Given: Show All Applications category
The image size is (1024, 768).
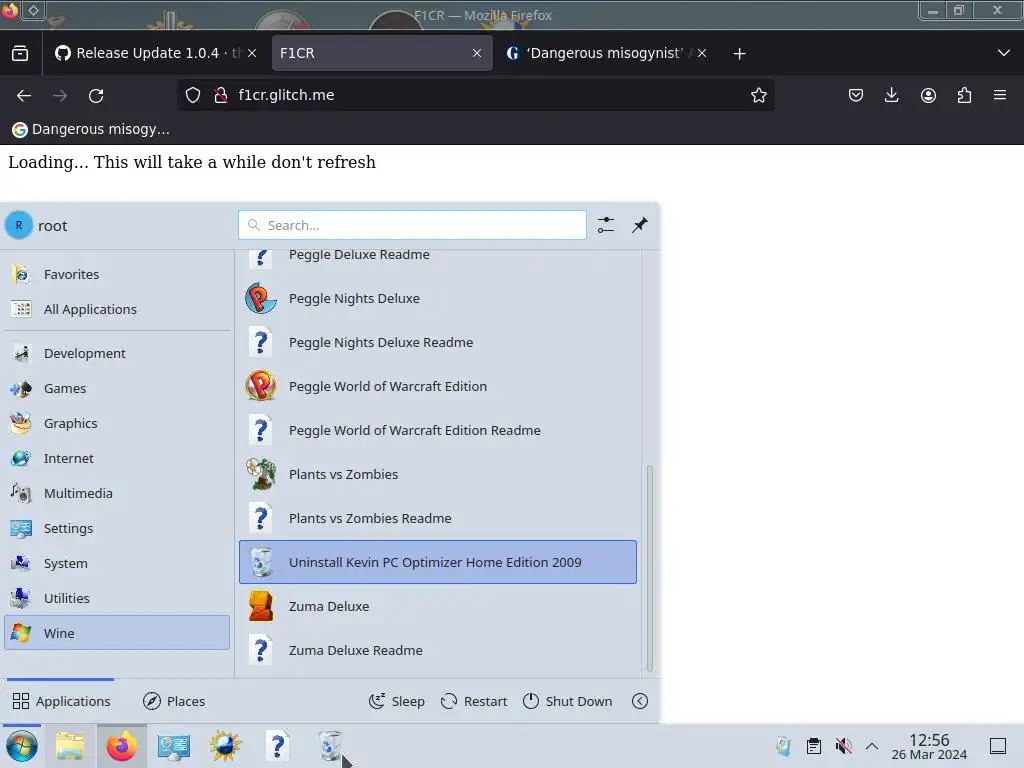Looking at the screenshot, I should pos(117,310).
